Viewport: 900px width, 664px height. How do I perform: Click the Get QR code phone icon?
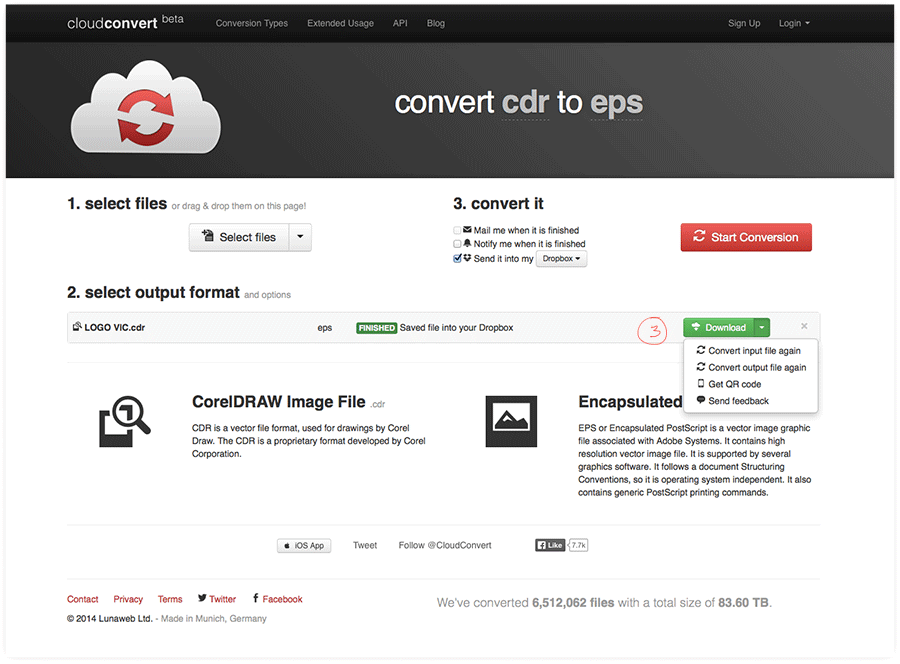tap(700, 383)
